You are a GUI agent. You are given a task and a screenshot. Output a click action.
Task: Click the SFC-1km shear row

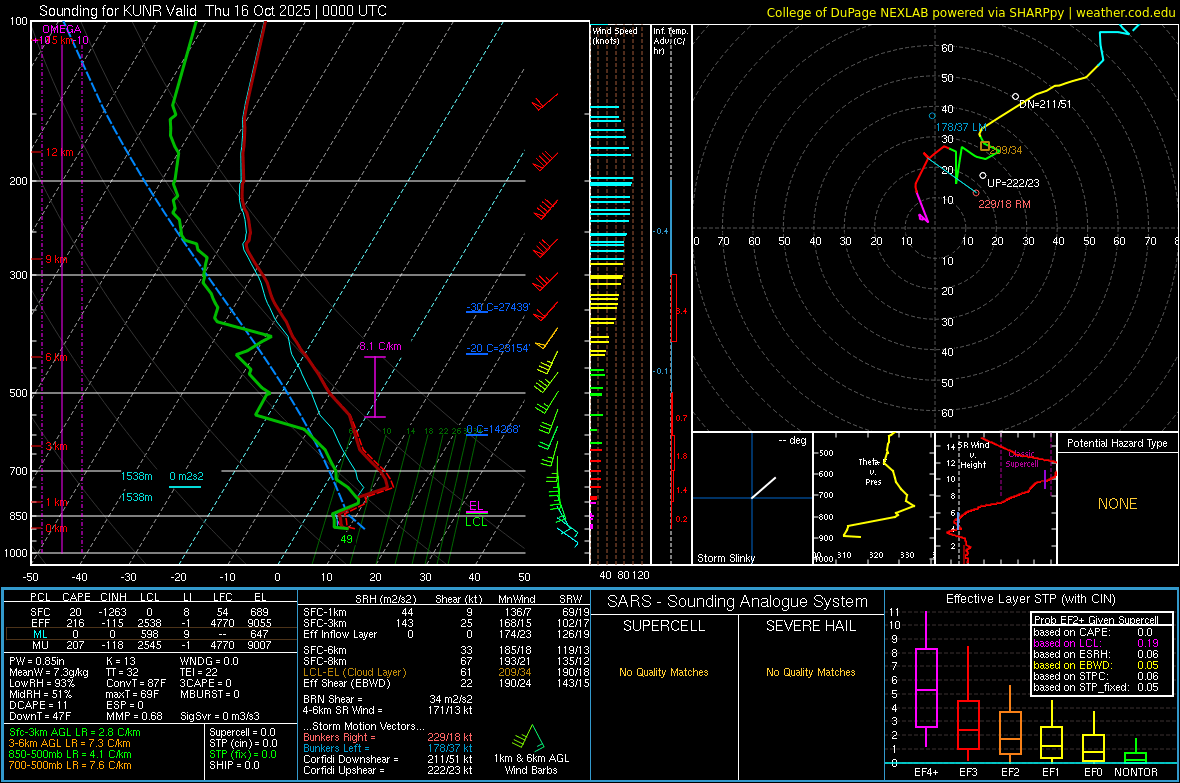coord(446,612)
